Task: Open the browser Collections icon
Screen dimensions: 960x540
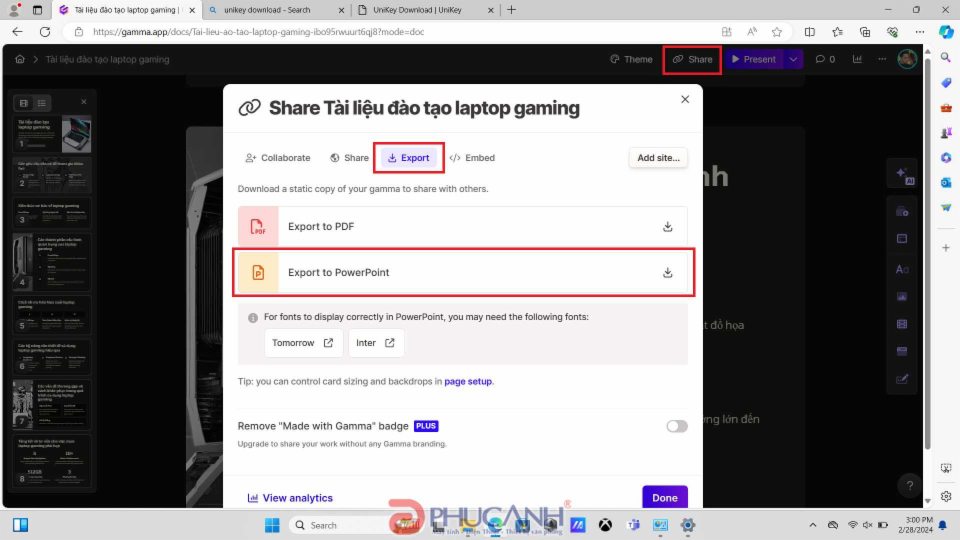Action: click(864, 32)
